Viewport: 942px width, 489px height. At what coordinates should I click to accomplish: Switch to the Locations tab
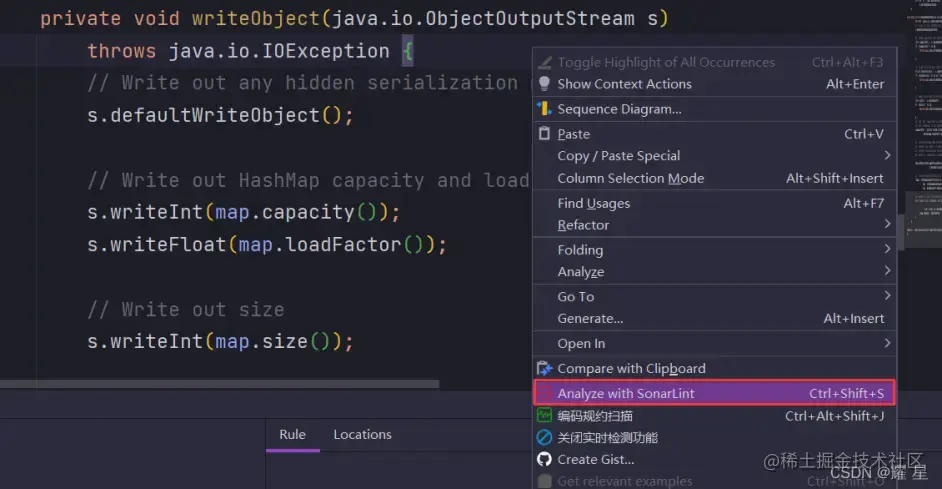[362, 434]
